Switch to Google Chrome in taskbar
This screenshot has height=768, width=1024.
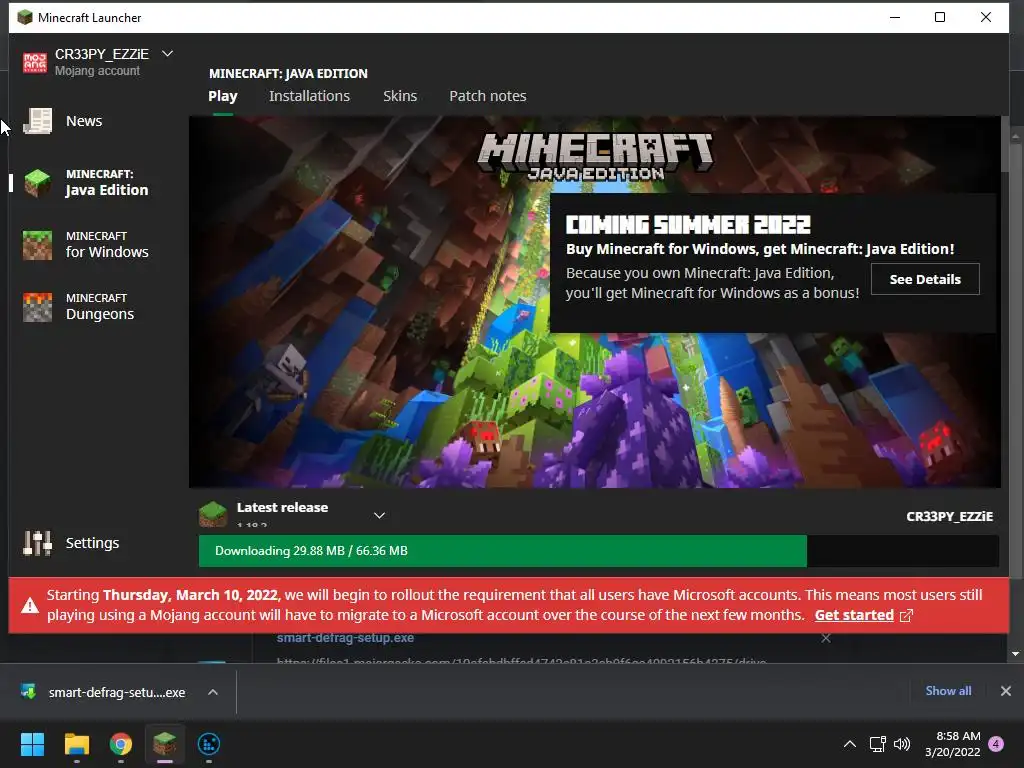coord(121,744)
